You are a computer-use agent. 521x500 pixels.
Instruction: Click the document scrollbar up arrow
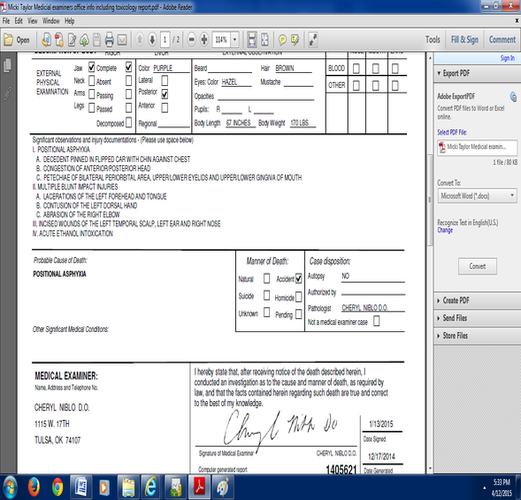pos(430,58)
